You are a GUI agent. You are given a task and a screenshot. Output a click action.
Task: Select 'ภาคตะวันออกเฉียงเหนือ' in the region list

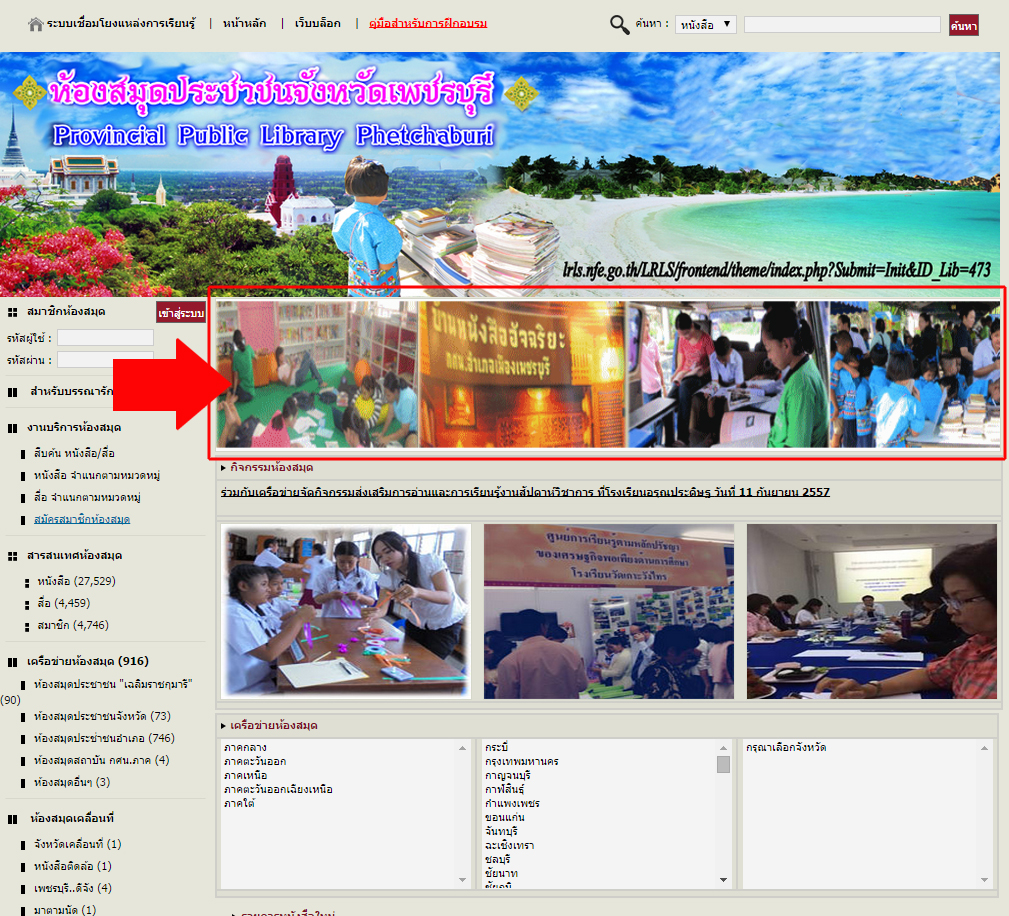coord(278,790)
